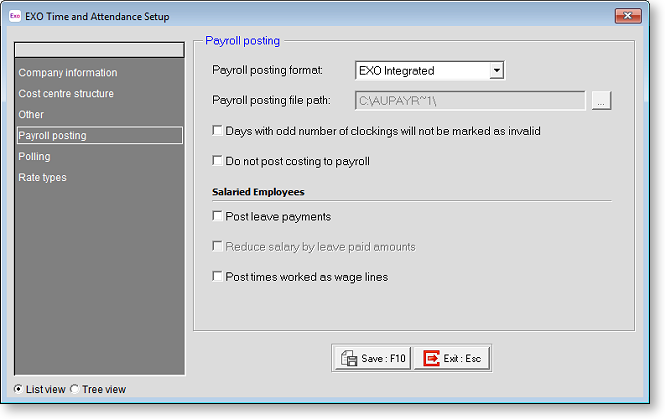665x419 pixels.
Task: Go to Cost centre structure section
Action: (66, 94)
